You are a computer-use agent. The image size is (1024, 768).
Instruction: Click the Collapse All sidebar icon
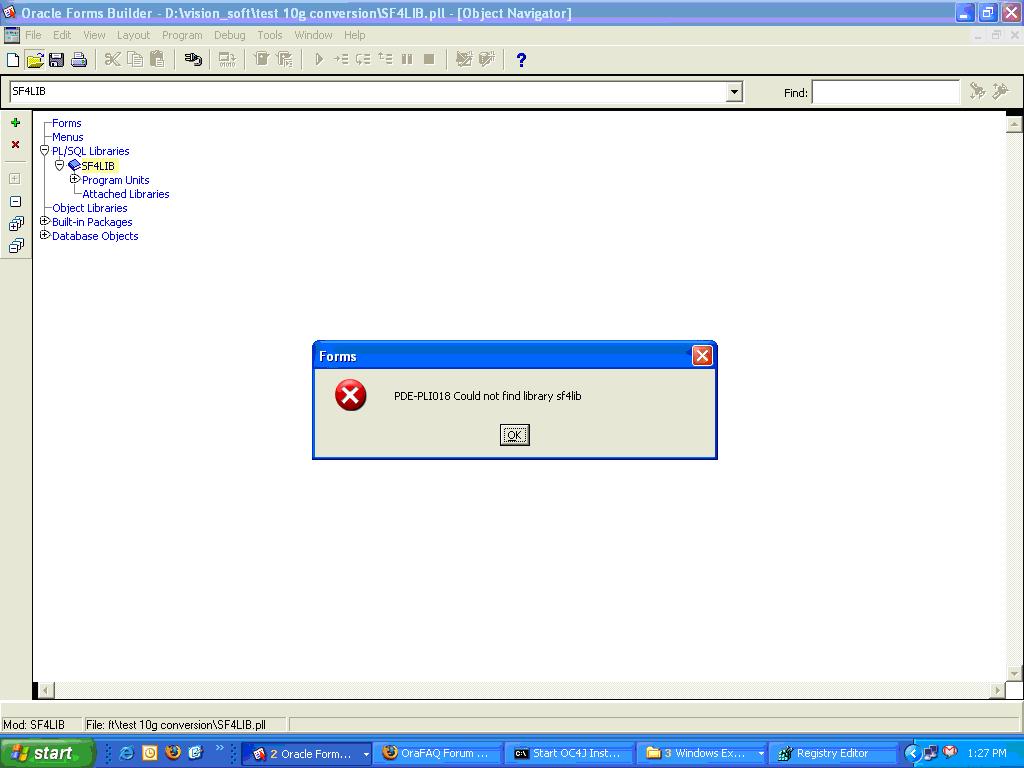[x=16, y=246]
